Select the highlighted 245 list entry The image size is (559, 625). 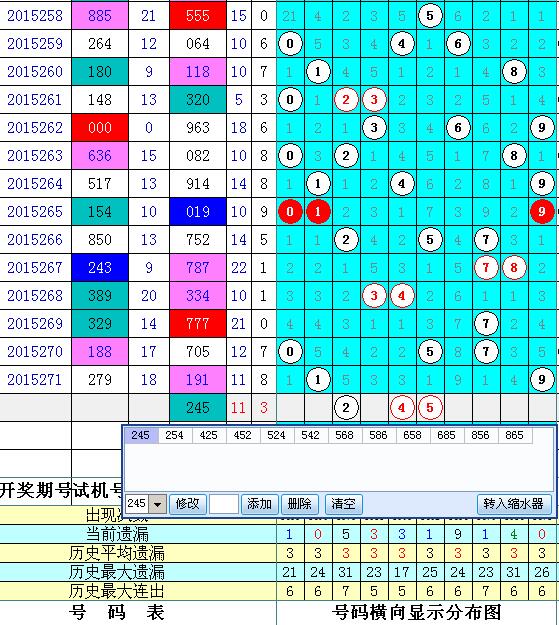pos(141,435)
